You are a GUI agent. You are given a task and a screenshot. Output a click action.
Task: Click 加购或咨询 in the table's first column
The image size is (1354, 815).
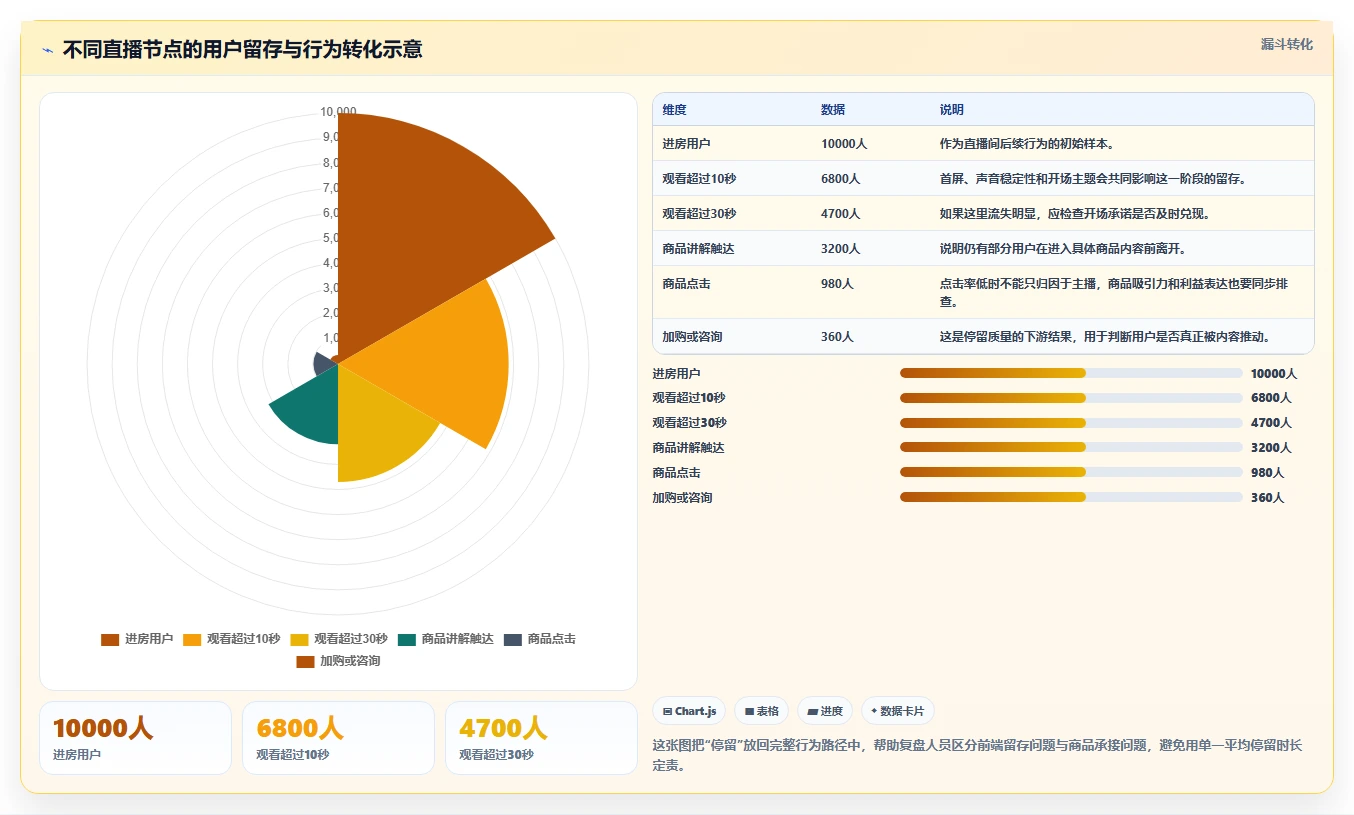click(692, 337)
